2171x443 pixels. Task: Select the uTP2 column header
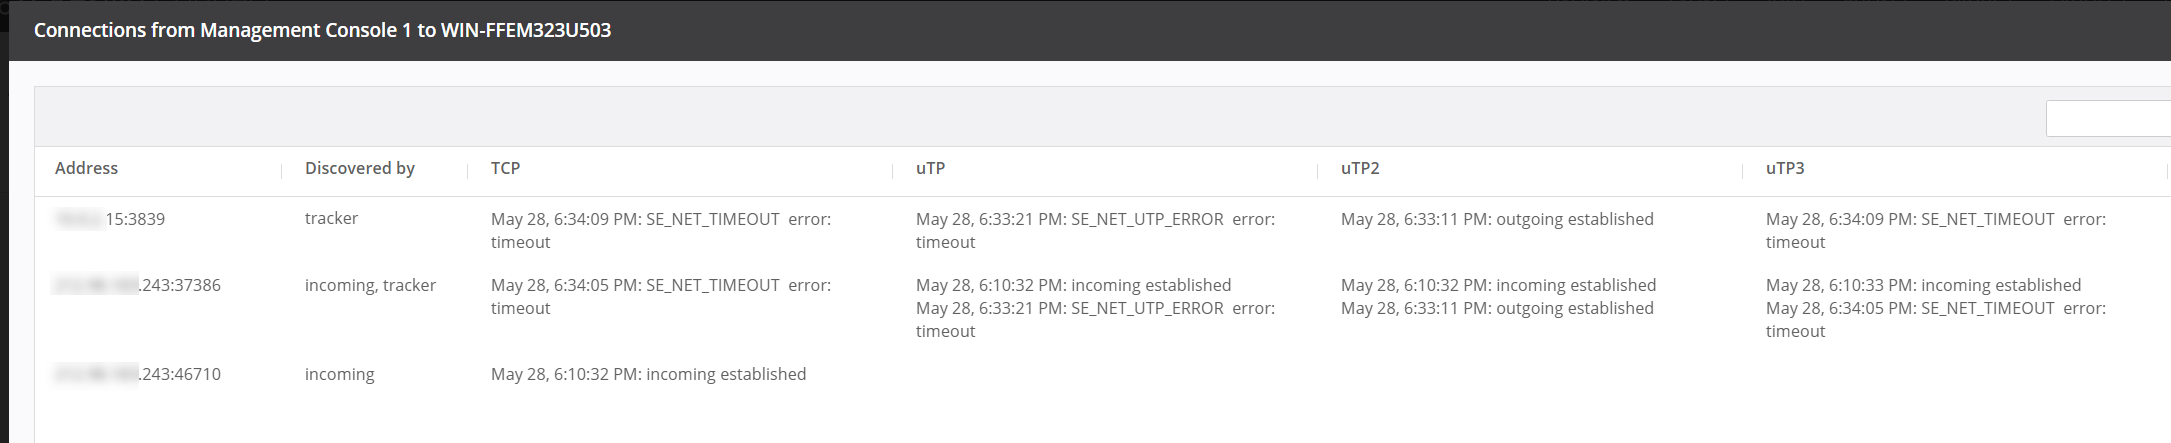(1360, 168)
